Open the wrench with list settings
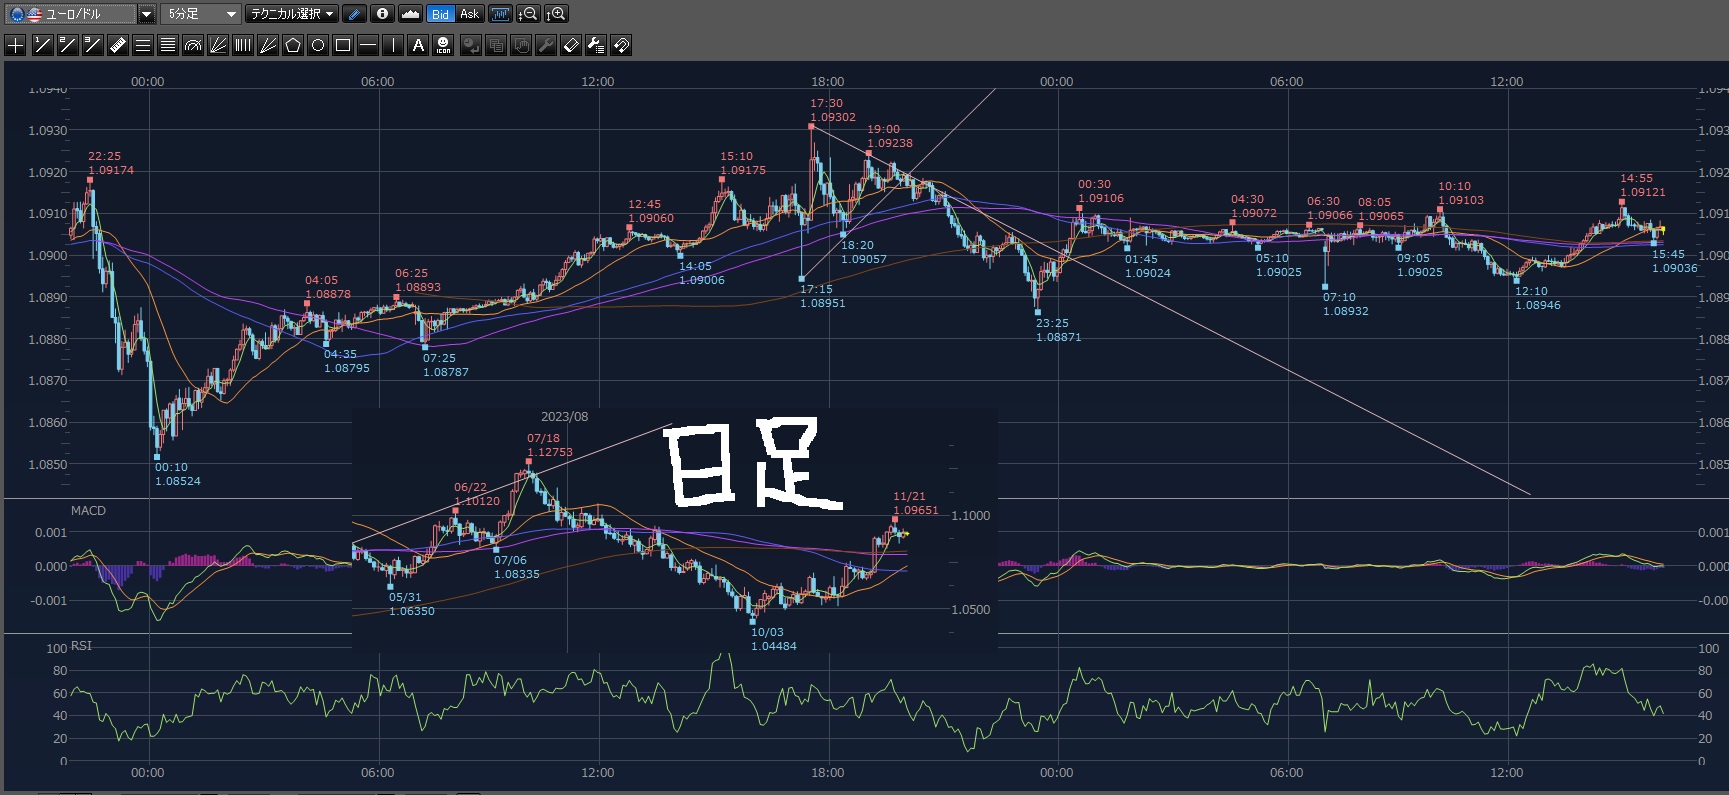The height and width of the screenshot is (795, 1729). 596,45
